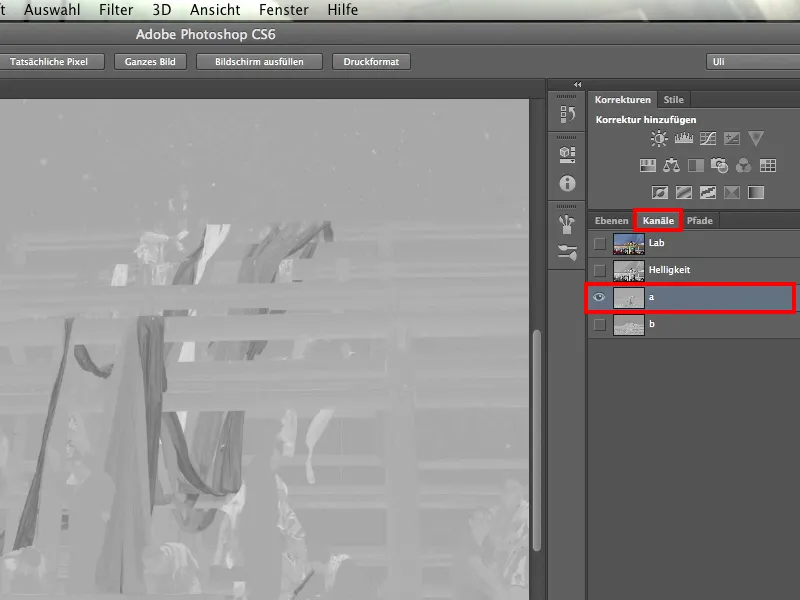Open the Hilfe menu

tap(342, 10)
